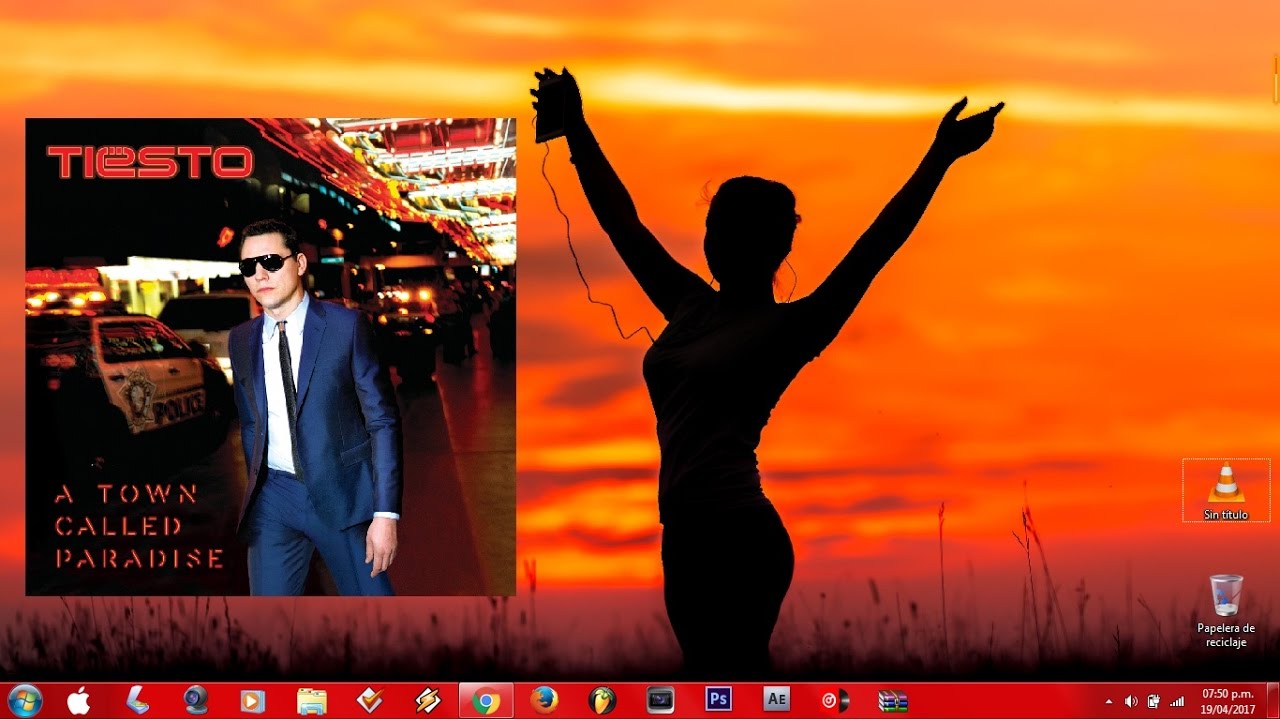Launch the media player with orange play icon

tap(252, 701)
